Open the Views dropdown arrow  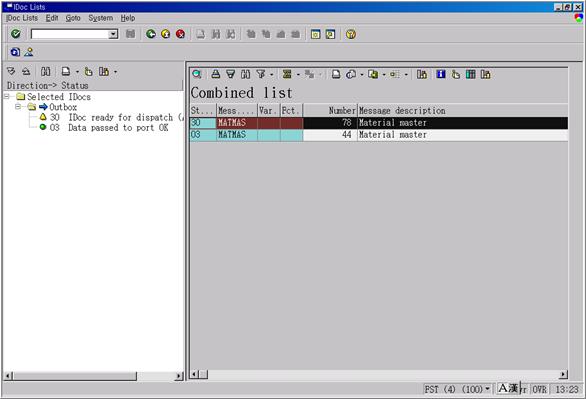(361, 75)
